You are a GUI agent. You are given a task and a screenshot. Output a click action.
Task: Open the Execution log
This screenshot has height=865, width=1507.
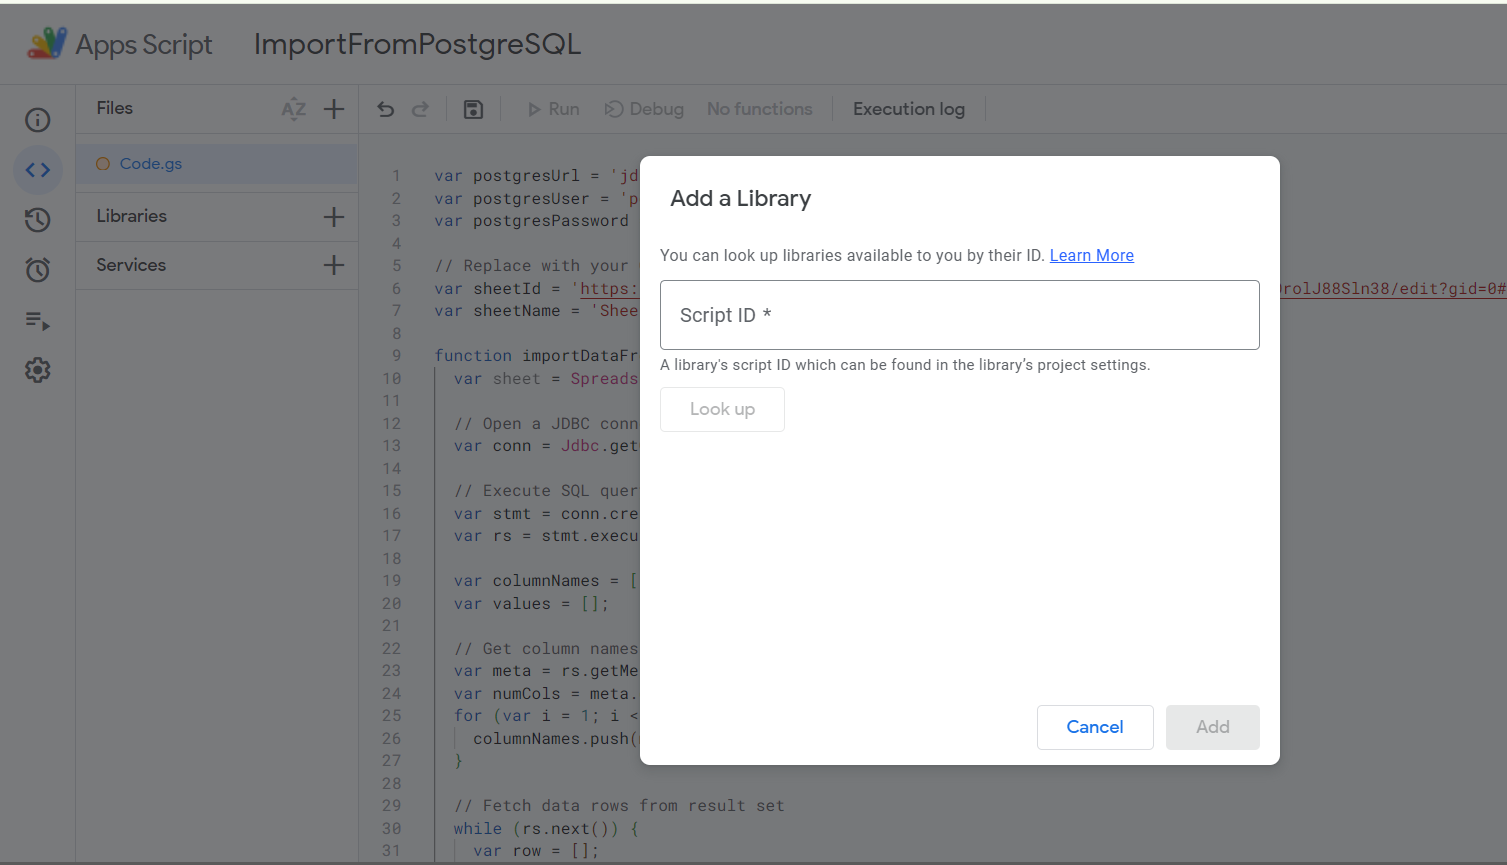909,109
